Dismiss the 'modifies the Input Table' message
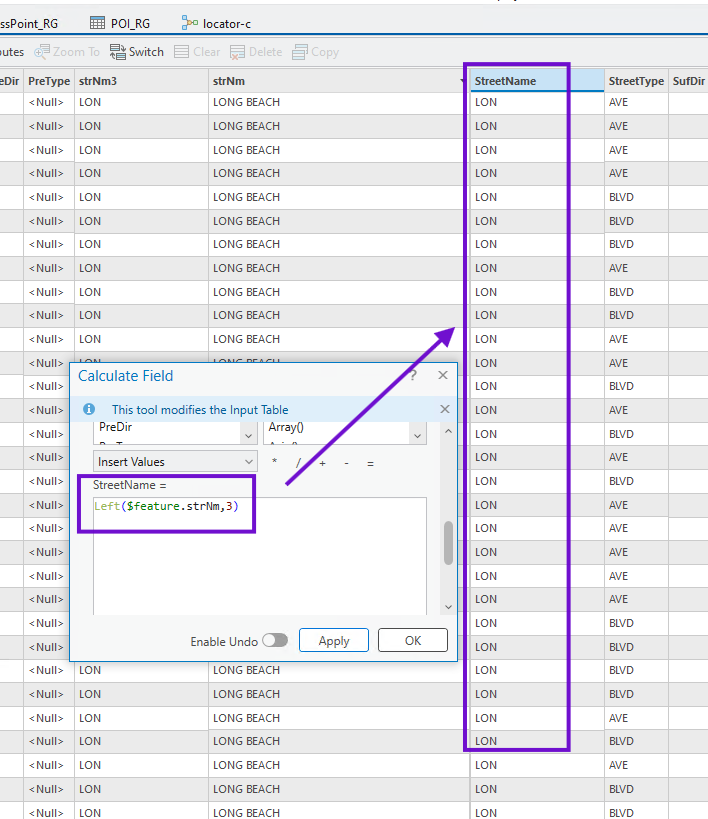The width and height of the screenshot is (708, 819). point(445,409)
